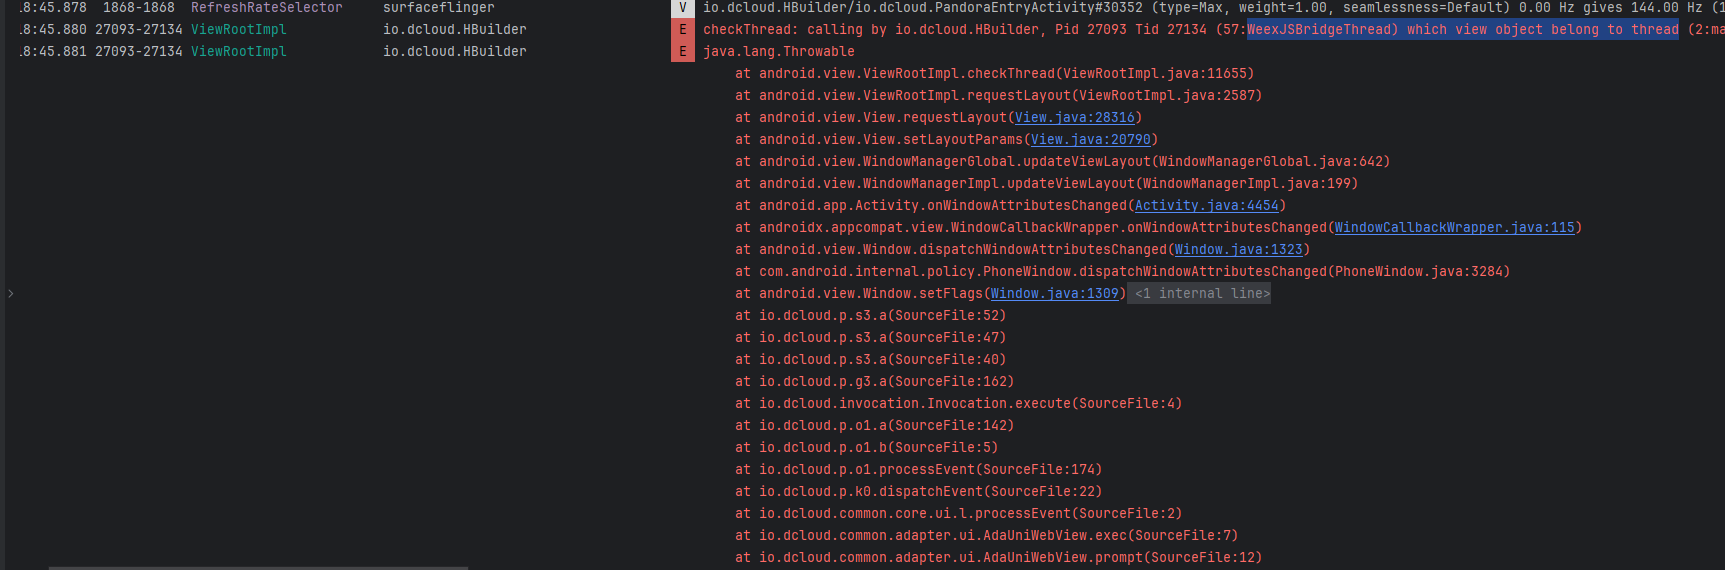
Task: Open the WindowCallbackWrapper.java:115 link
Action: (1455, 228)
